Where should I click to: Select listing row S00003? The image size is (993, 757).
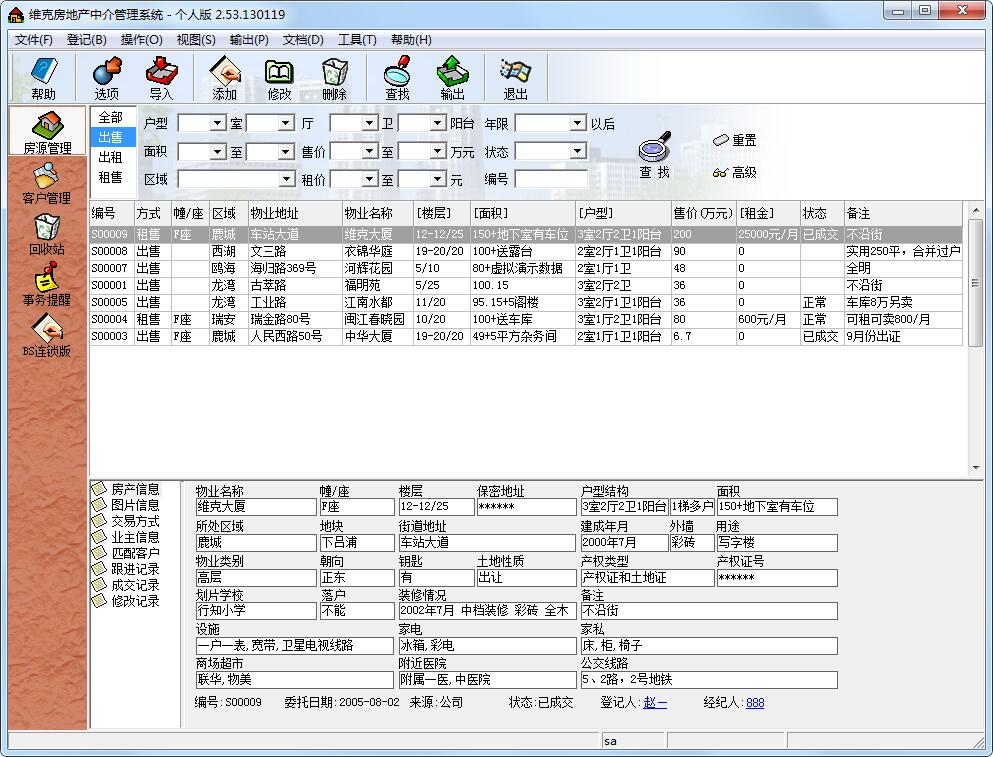[526, 336]
